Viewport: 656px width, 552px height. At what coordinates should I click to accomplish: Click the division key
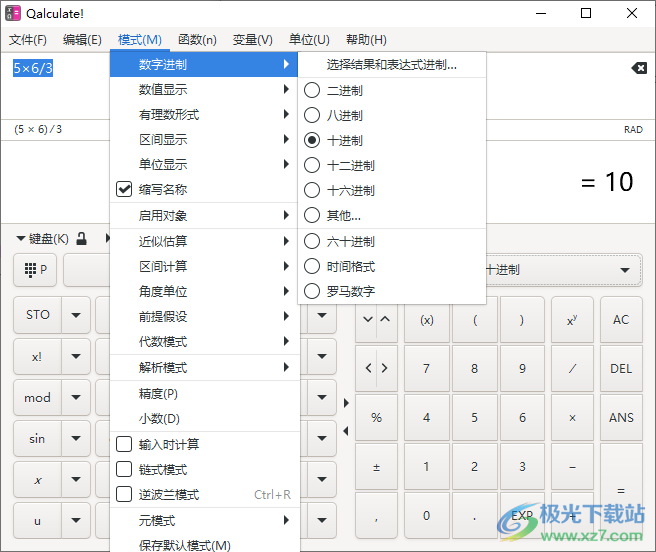click(572, 368)
